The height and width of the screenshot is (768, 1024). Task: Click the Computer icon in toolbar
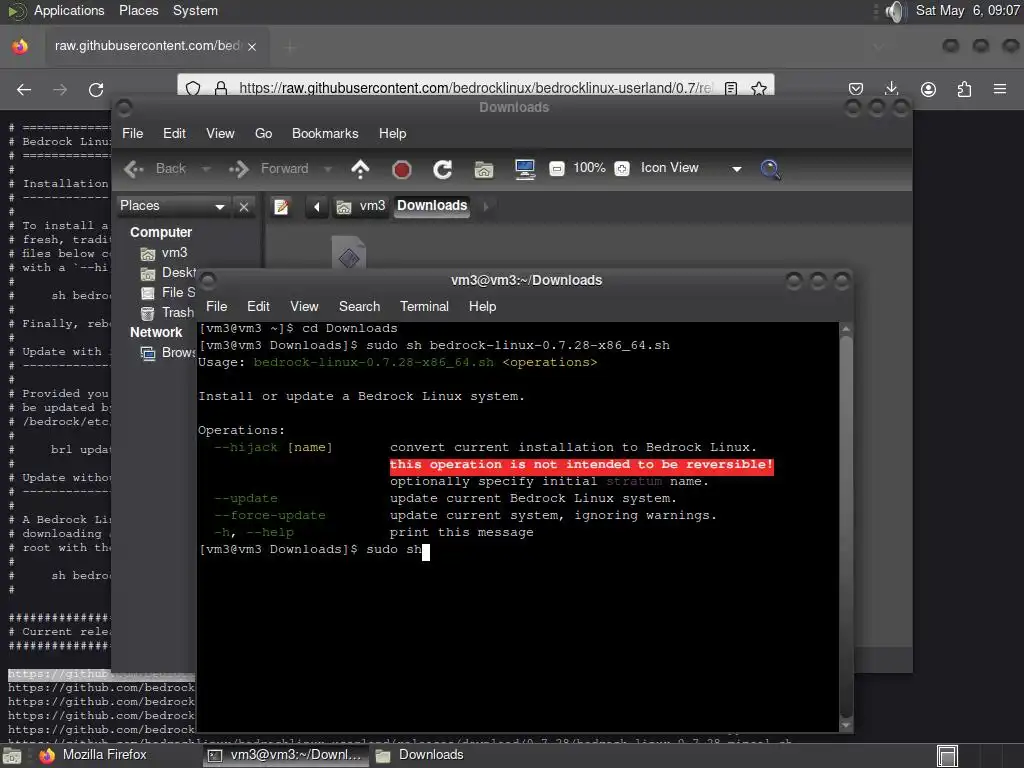point(525,169)
